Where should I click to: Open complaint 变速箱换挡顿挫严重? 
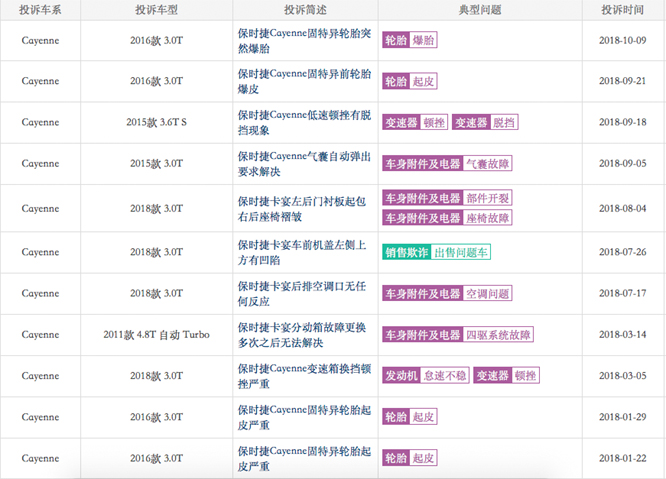[x=304, y=376]
